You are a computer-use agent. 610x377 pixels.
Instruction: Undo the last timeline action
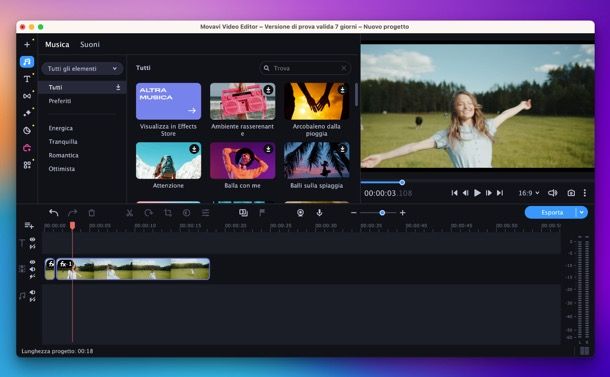click(x=54, y=213)
